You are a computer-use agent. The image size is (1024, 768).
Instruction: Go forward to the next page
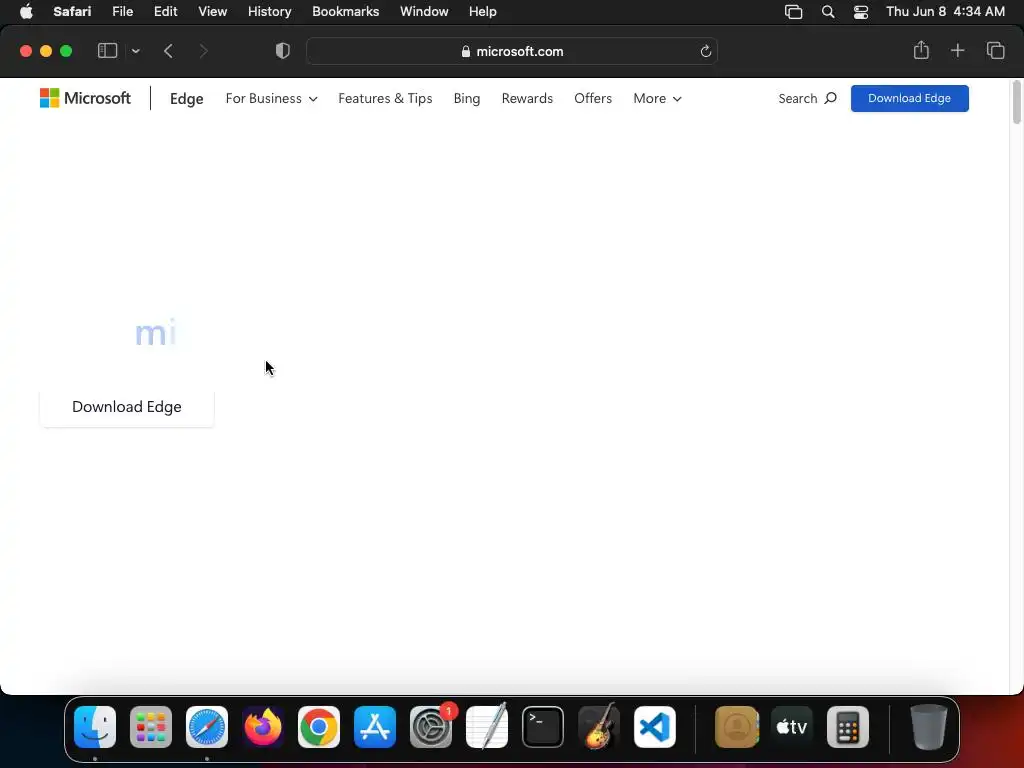point(204,51)
